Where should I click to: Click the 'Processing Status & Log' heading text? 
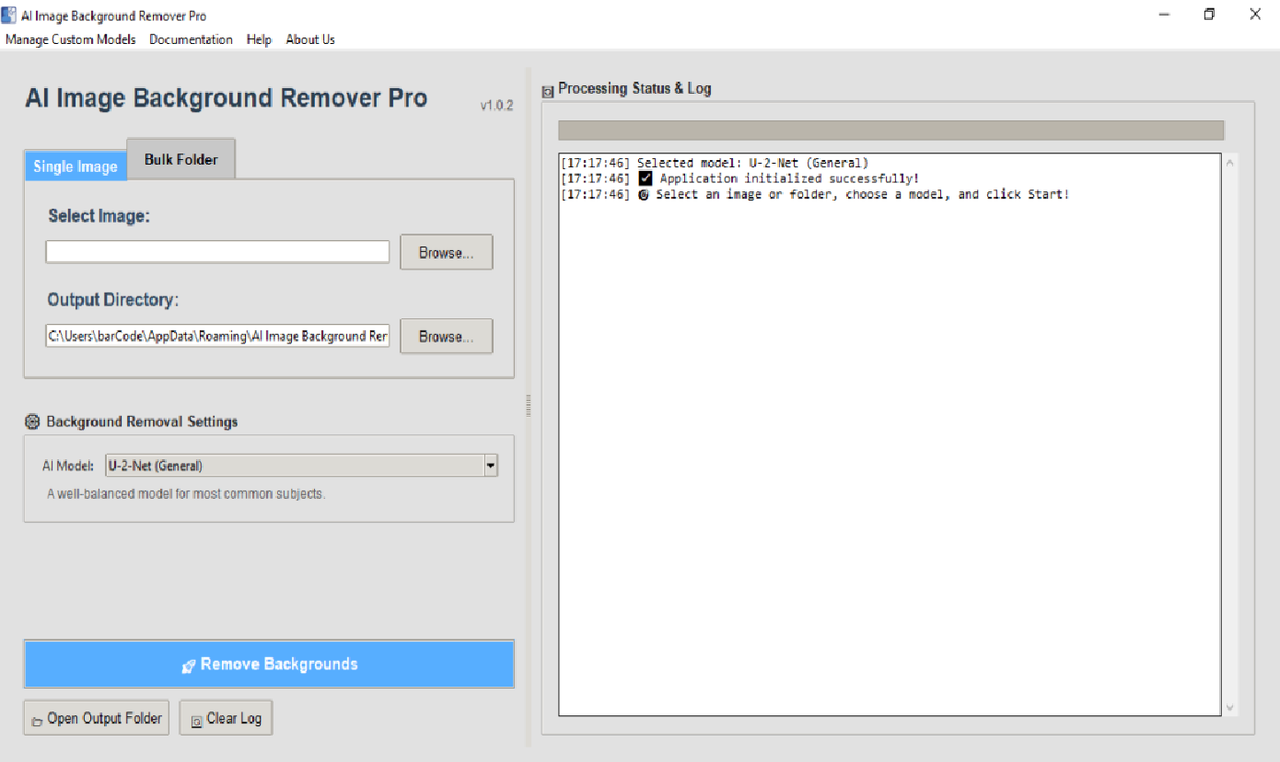pyautogui.click(x=635, y=88)
